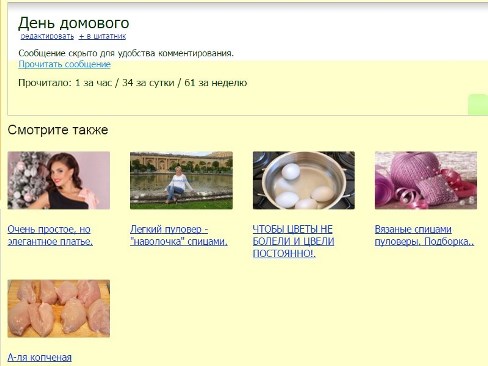Add post via '+ в цитатник' link
The height and width of the screenshot is (366, 488).
102,36
